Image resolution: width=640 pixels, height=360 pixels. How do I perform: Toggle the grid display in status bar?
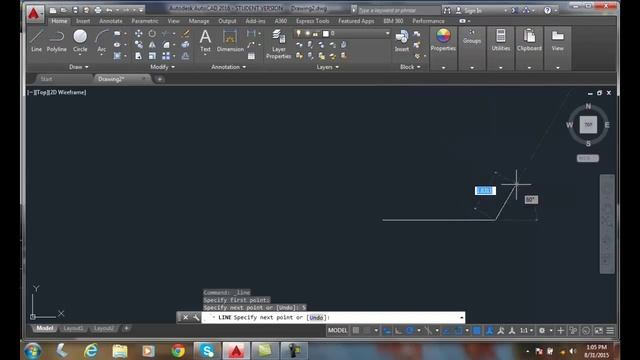point(356,331)
